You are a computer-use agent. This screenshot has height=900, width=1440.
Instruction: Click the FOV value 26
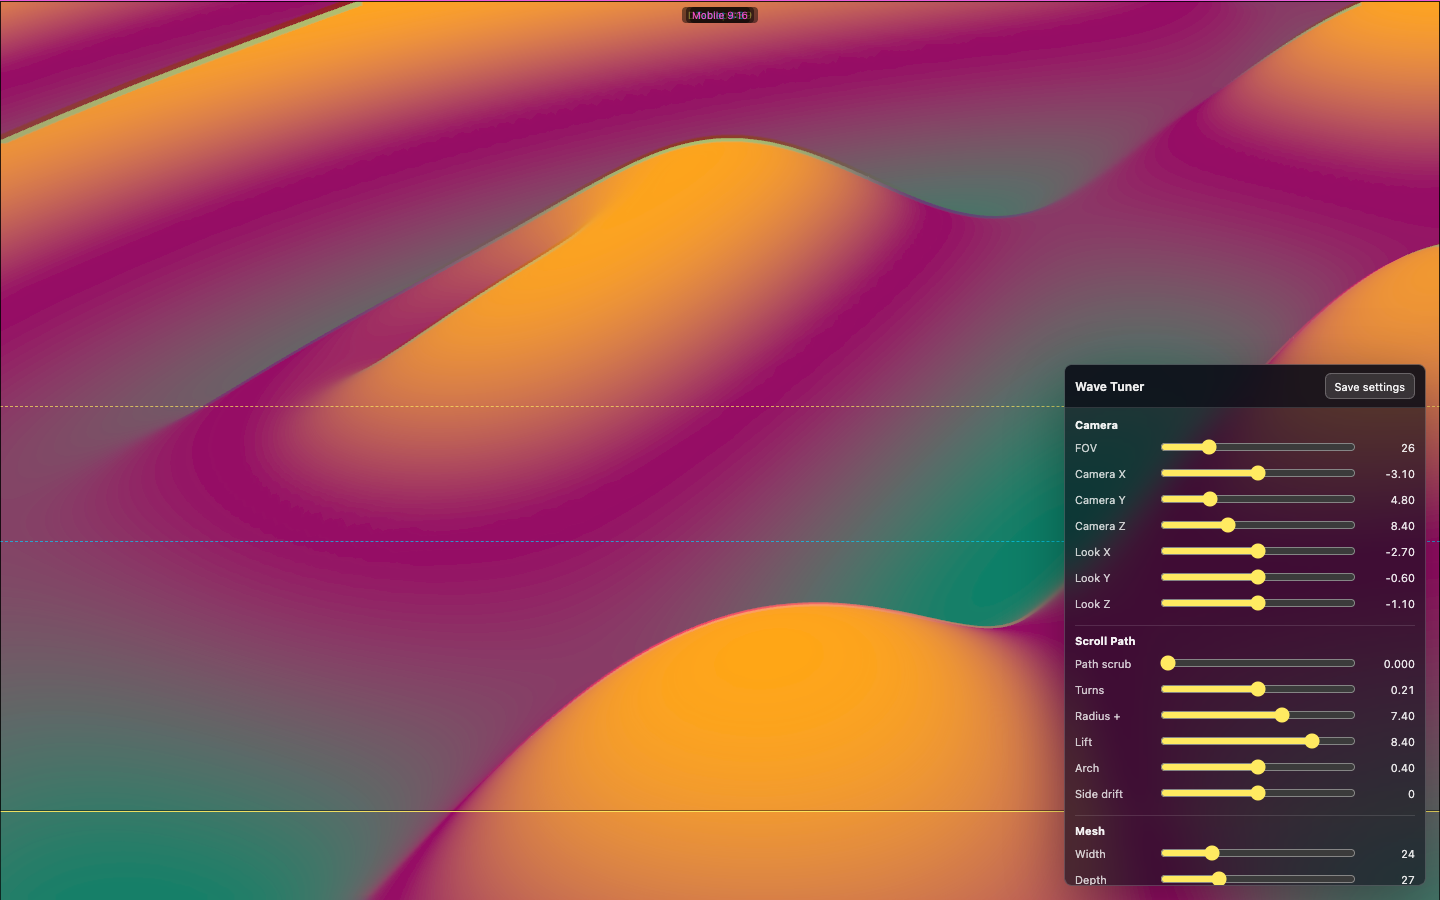[1408, 448]
